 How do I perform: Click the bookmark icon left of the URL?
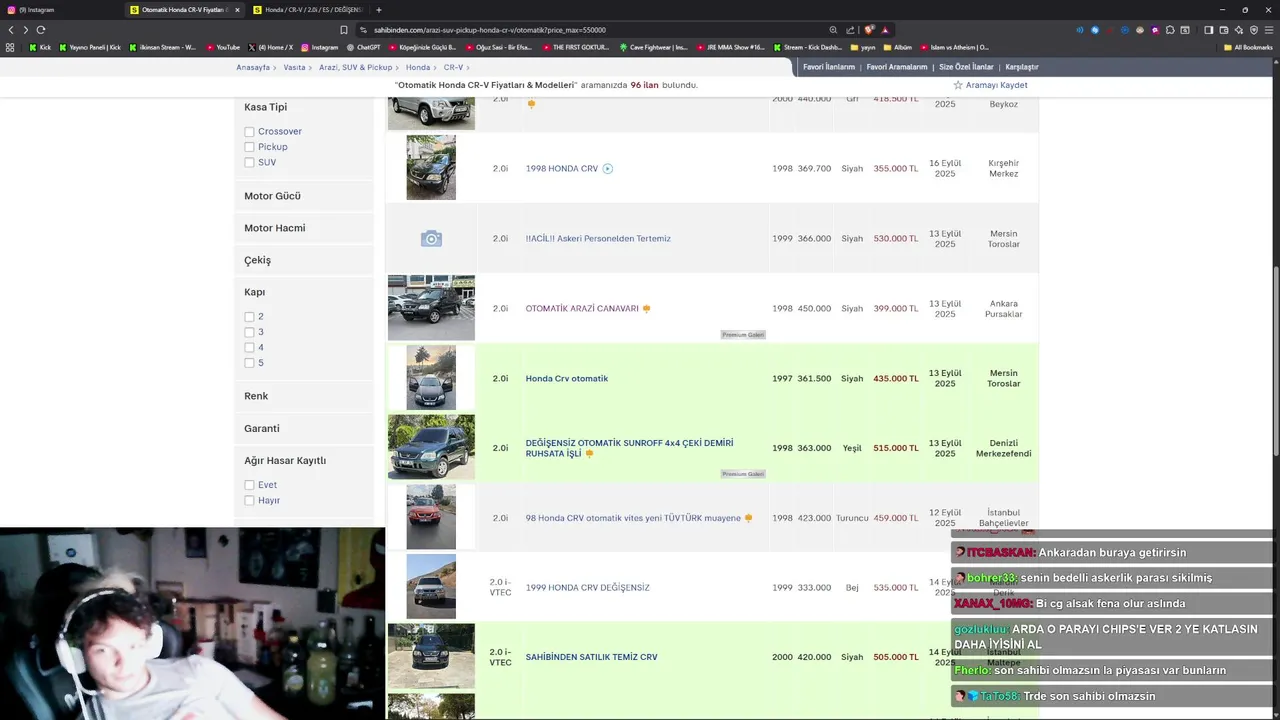(344, 30)
